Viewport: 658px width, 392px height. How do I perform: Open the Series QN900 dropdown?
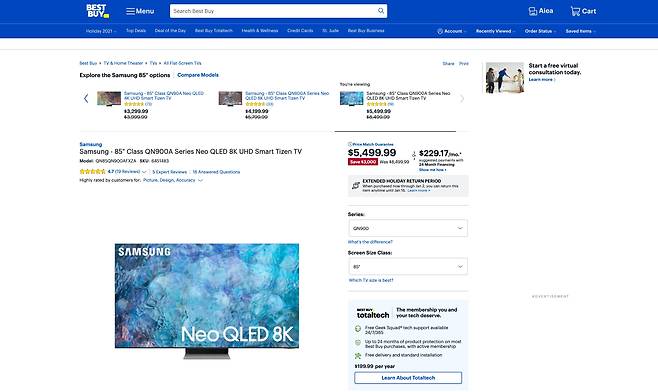tap(408, 228)
